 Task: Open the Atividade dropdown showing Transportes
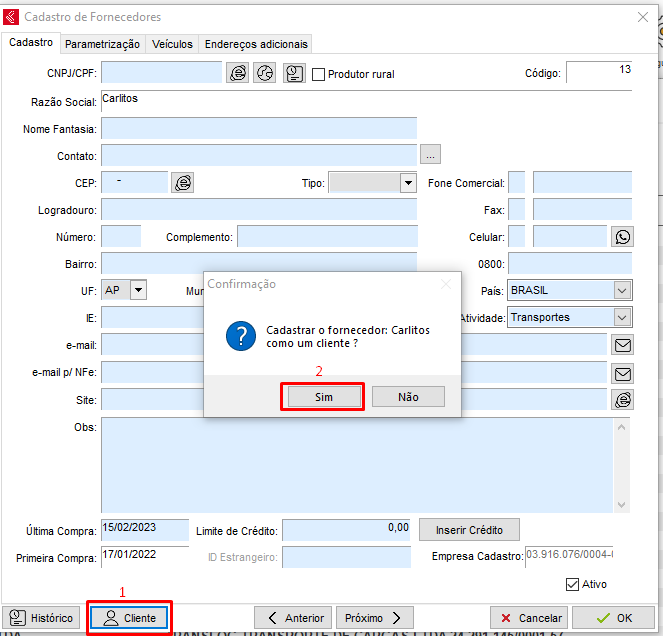pyautogui.click(x=622, y=317)
